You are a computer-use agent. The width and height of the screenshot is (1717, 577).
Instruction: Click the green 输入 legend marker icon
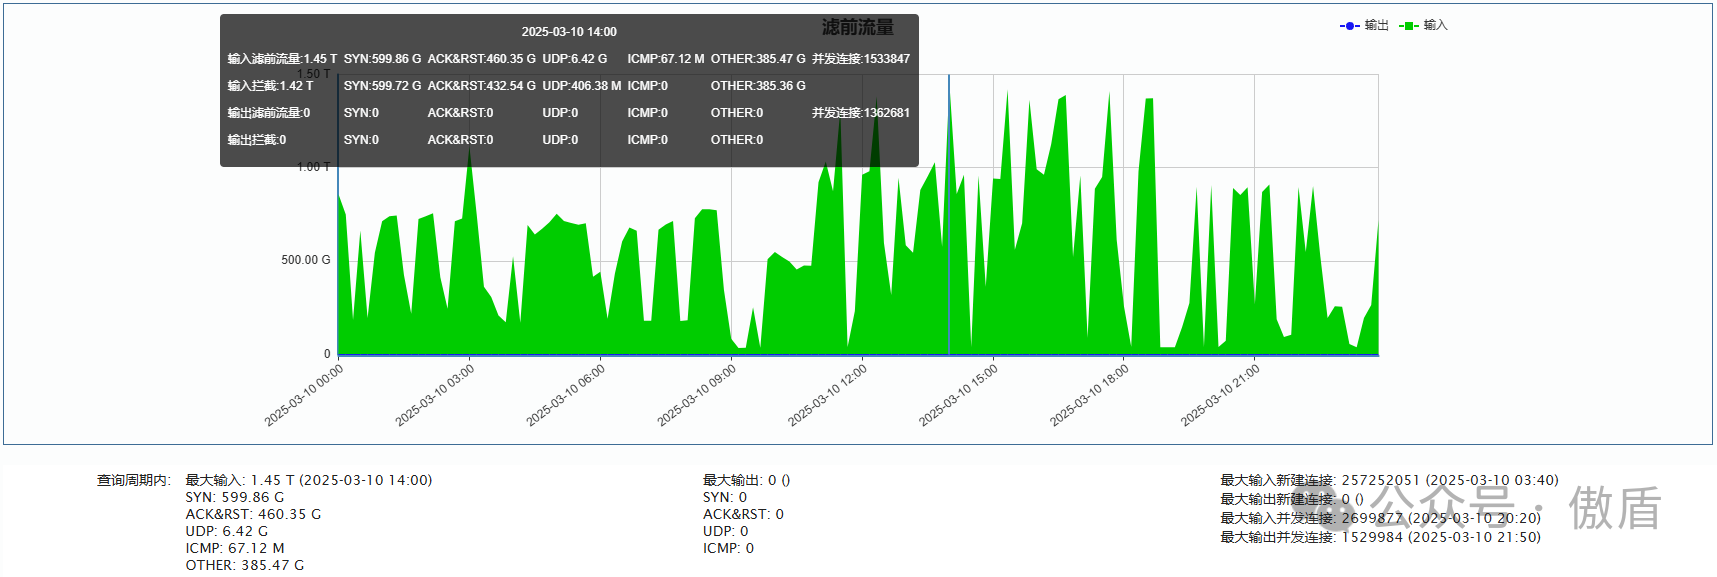(1409, 26)
